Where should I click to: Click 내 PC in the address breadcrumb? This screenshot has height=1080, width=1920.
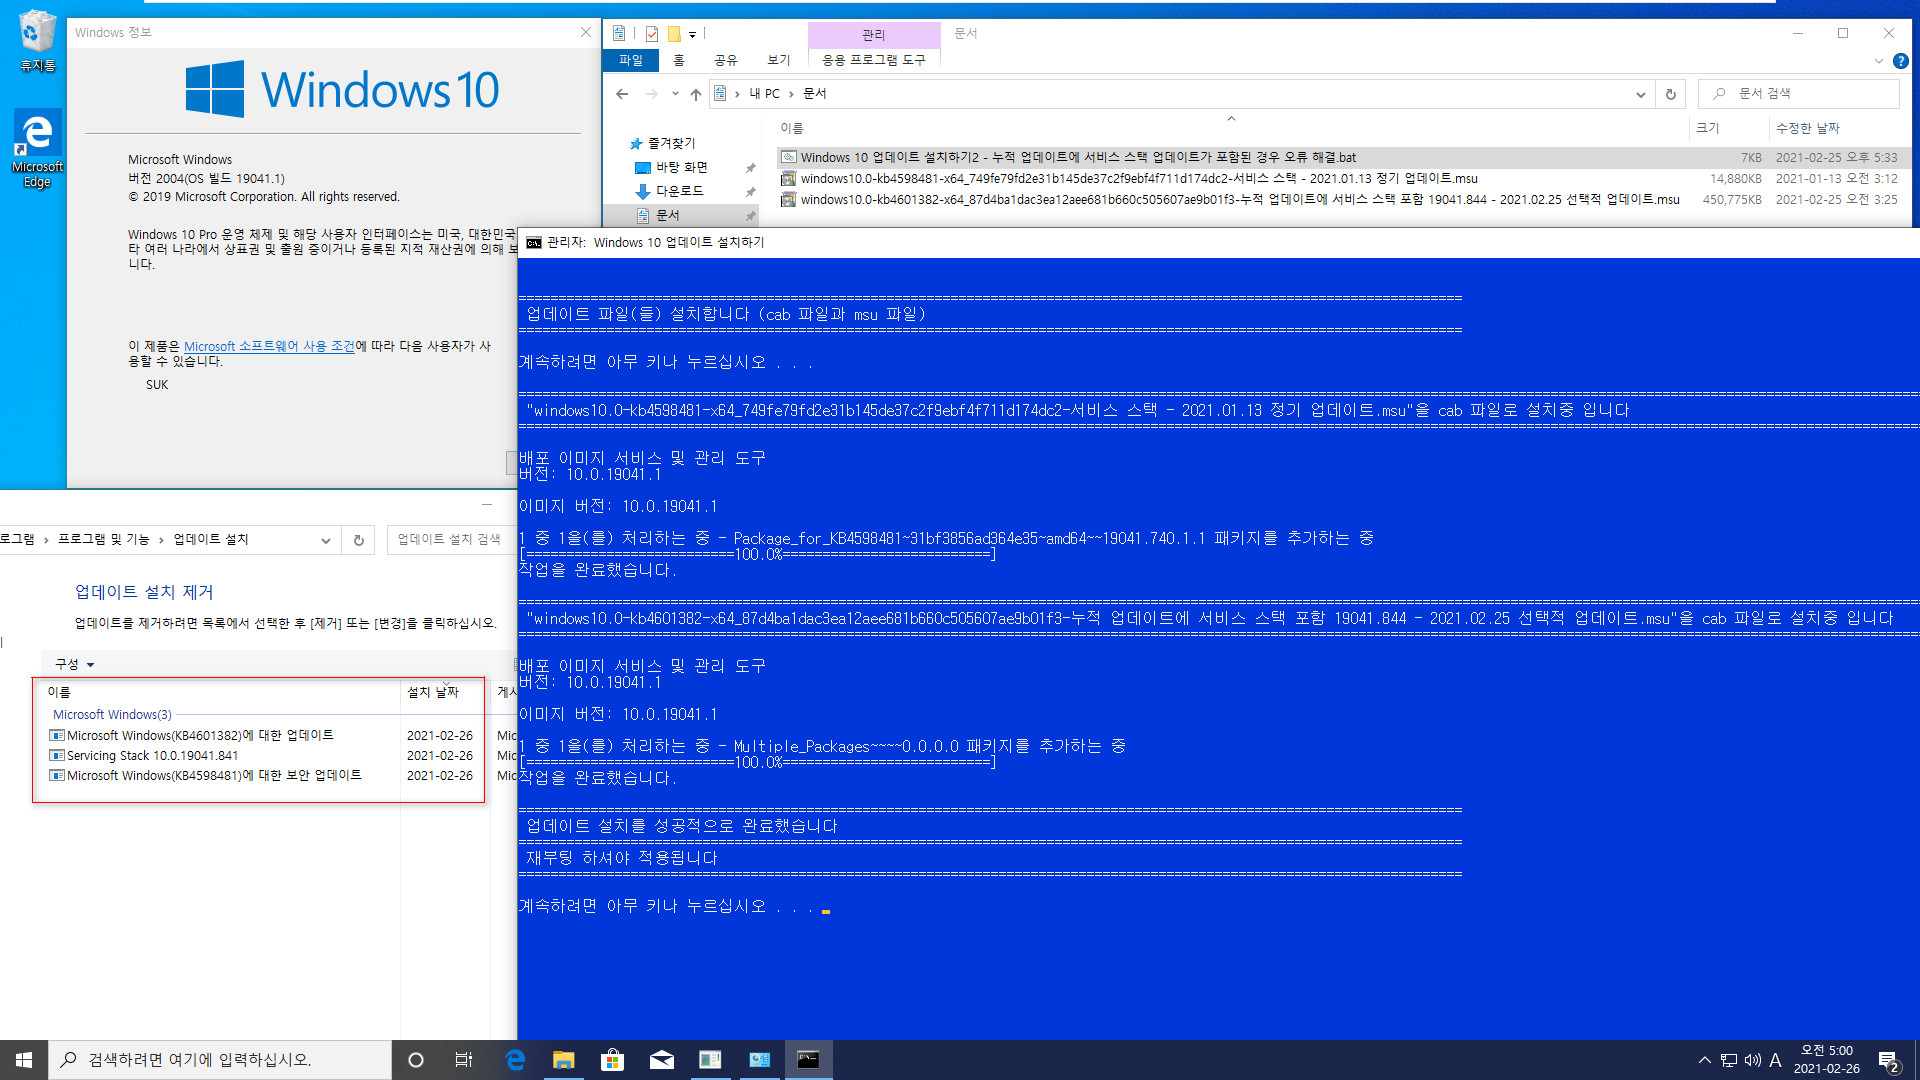coord(765,94)
